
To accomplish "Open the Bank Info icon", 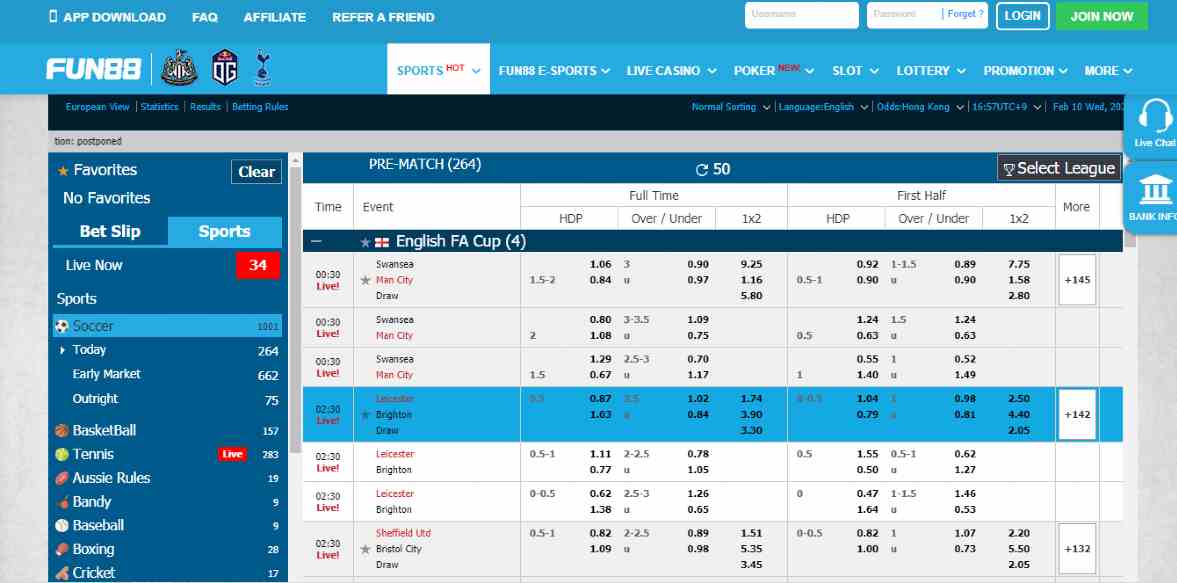I will (x=1154, y=188).
